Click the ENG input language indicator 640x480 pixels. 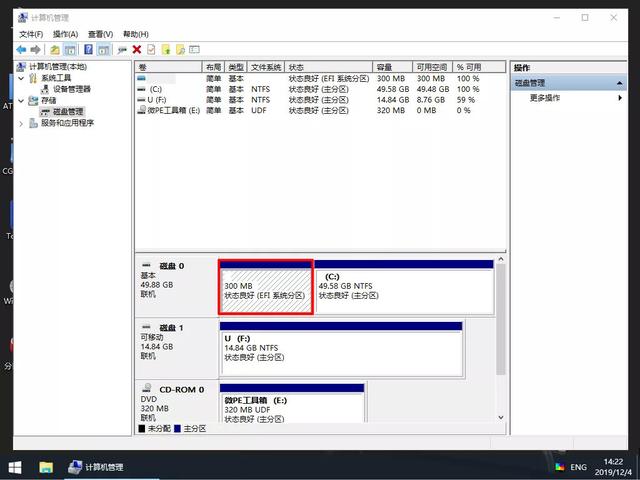tap(578, 467)
